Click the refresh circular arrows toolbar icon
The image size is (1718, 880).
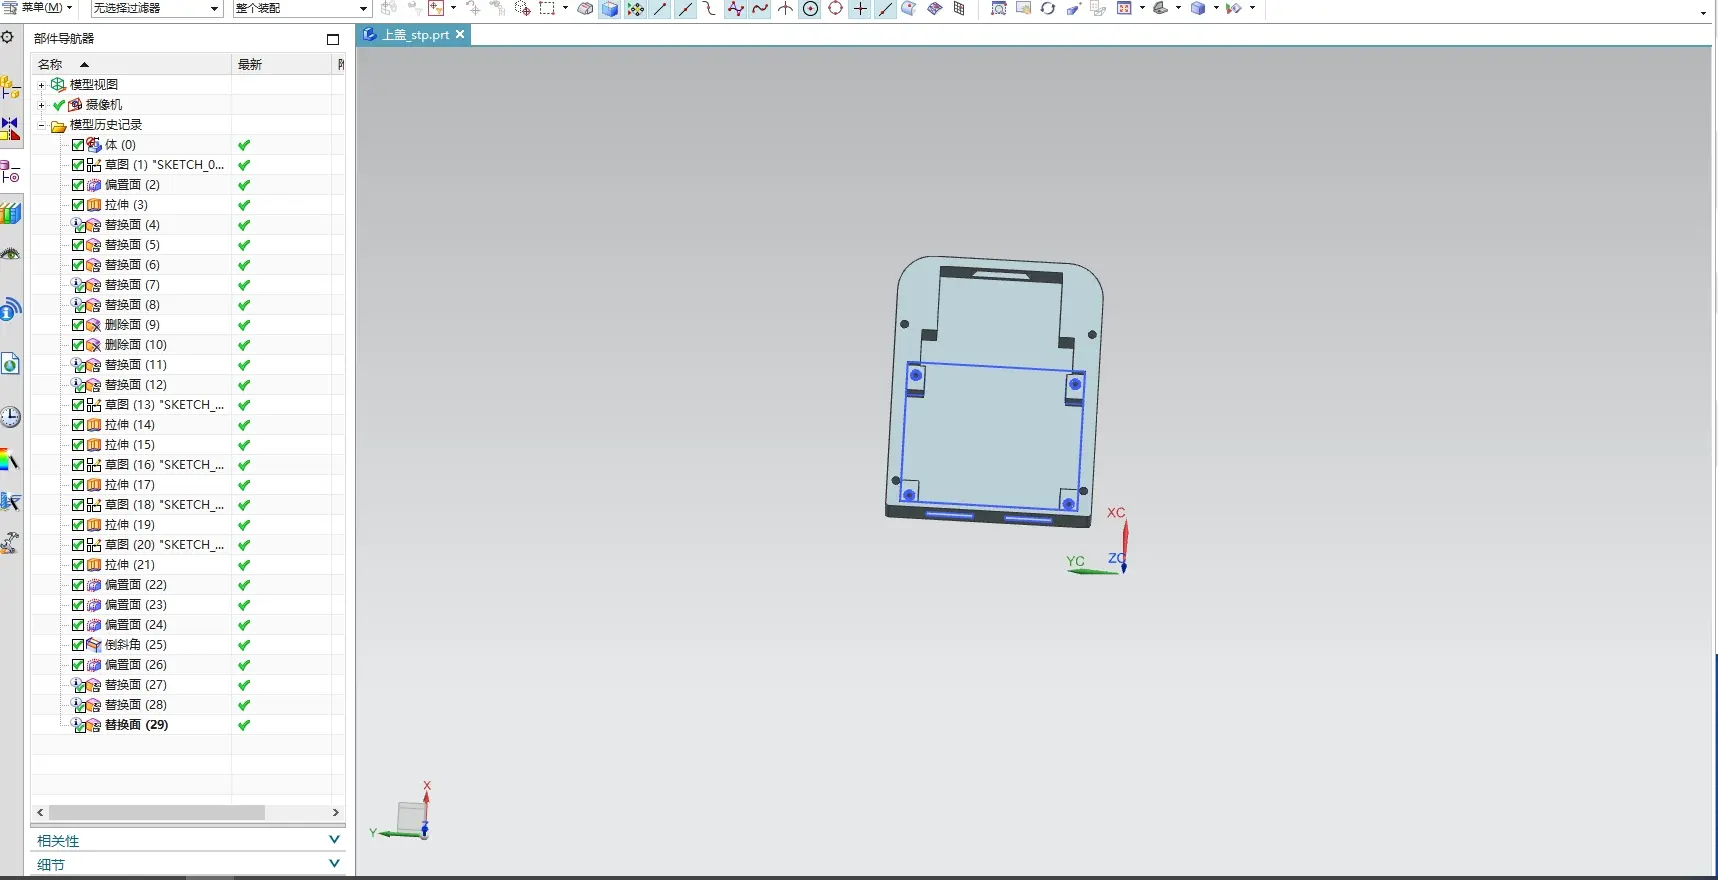pos(1048,9)
